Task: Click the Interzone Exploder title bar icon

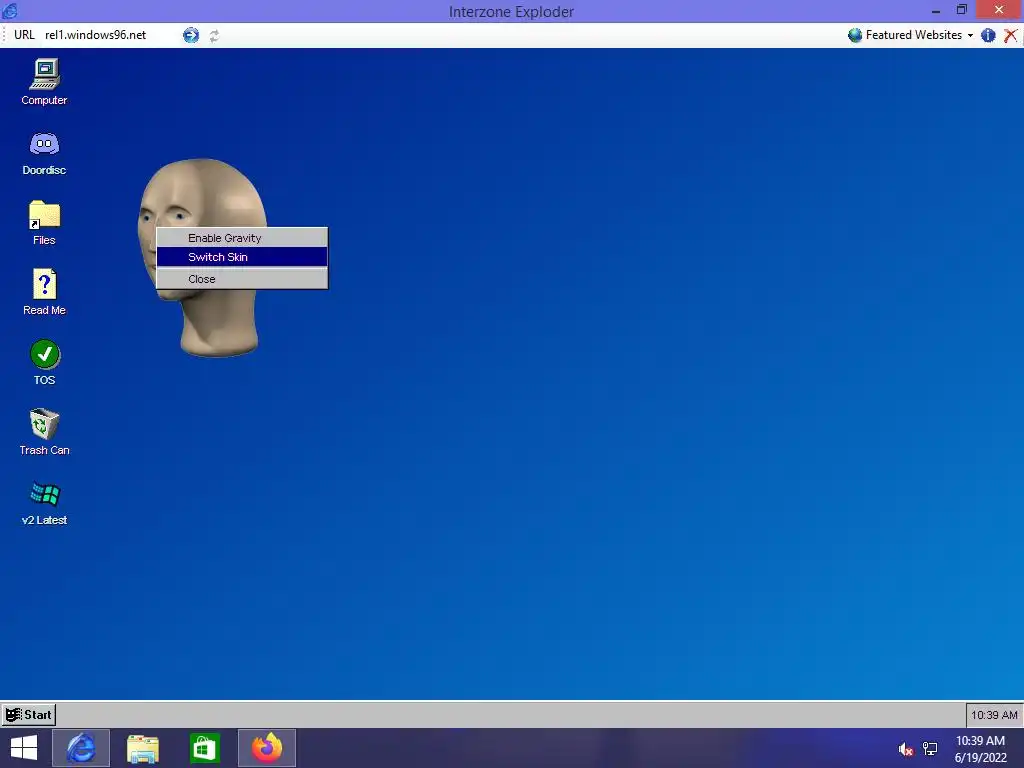Action: [x=10, y=10]
